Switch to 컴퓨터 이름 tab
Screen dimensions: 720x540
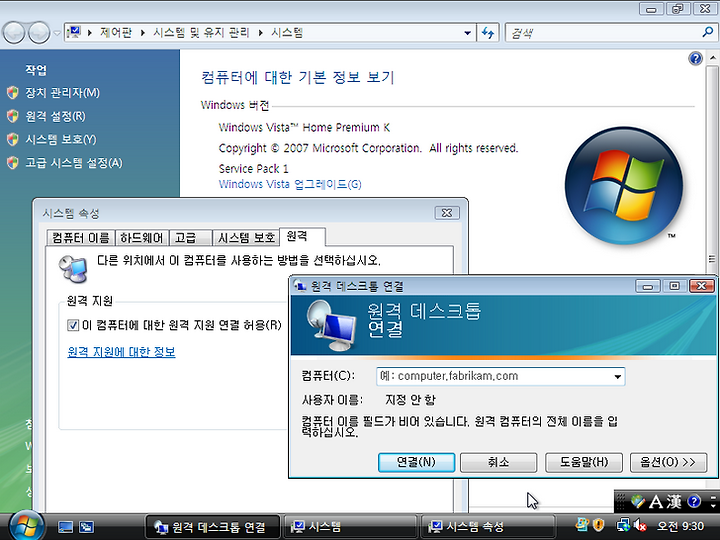click(x=81, y=237)
